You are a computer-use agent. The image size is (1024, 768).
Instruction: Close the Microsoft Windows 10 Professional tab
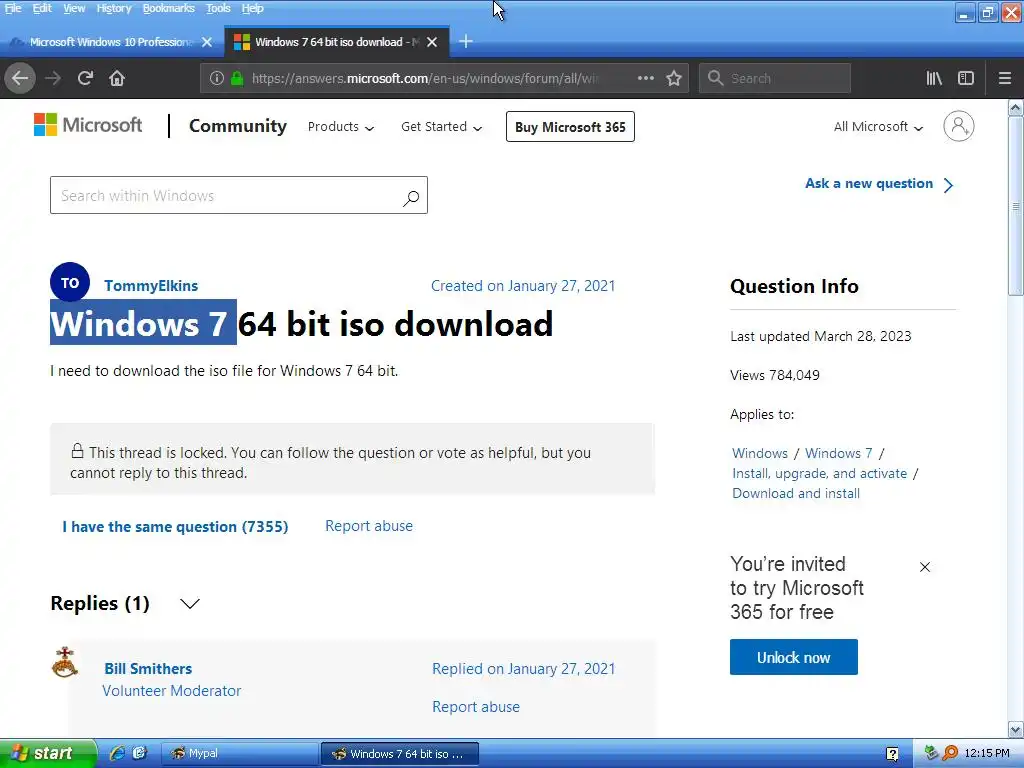(207, 42)
